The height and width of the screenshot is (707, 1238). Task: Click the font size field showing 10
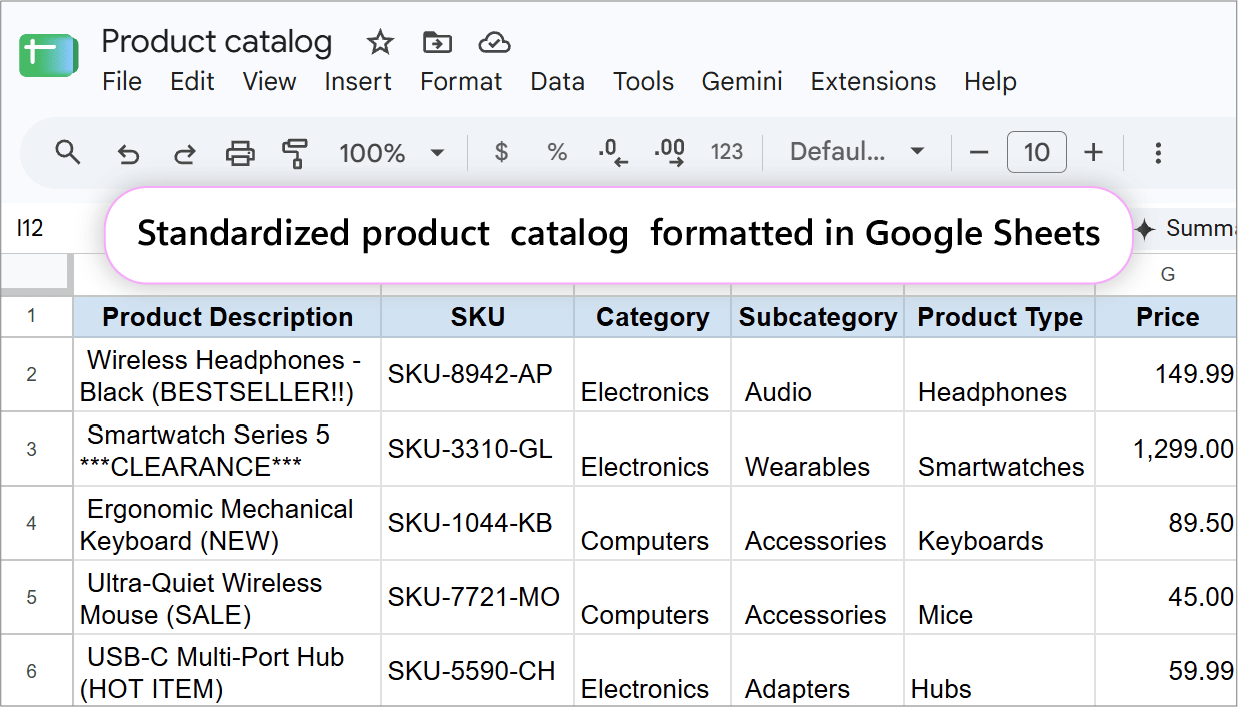click(1037, 153)
